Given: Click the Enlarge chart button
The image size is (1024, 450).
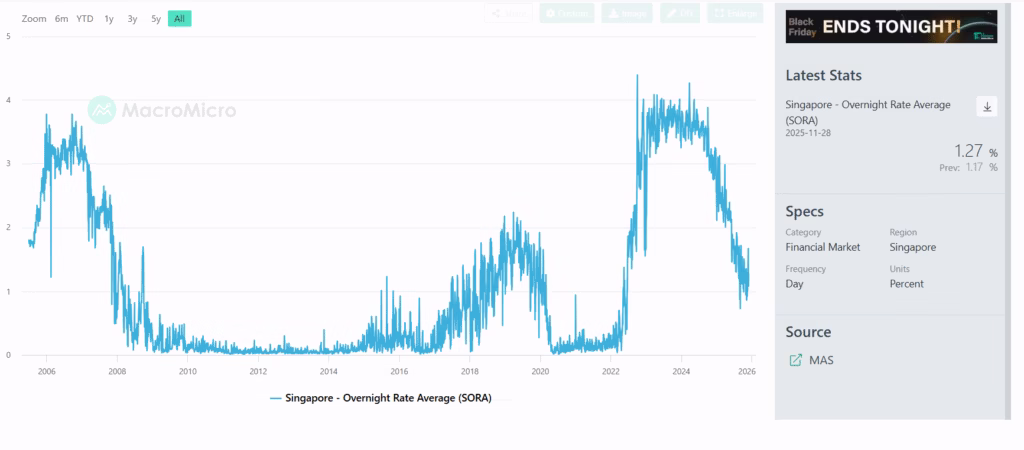Looking at the screenshot, I should (735, 13).
